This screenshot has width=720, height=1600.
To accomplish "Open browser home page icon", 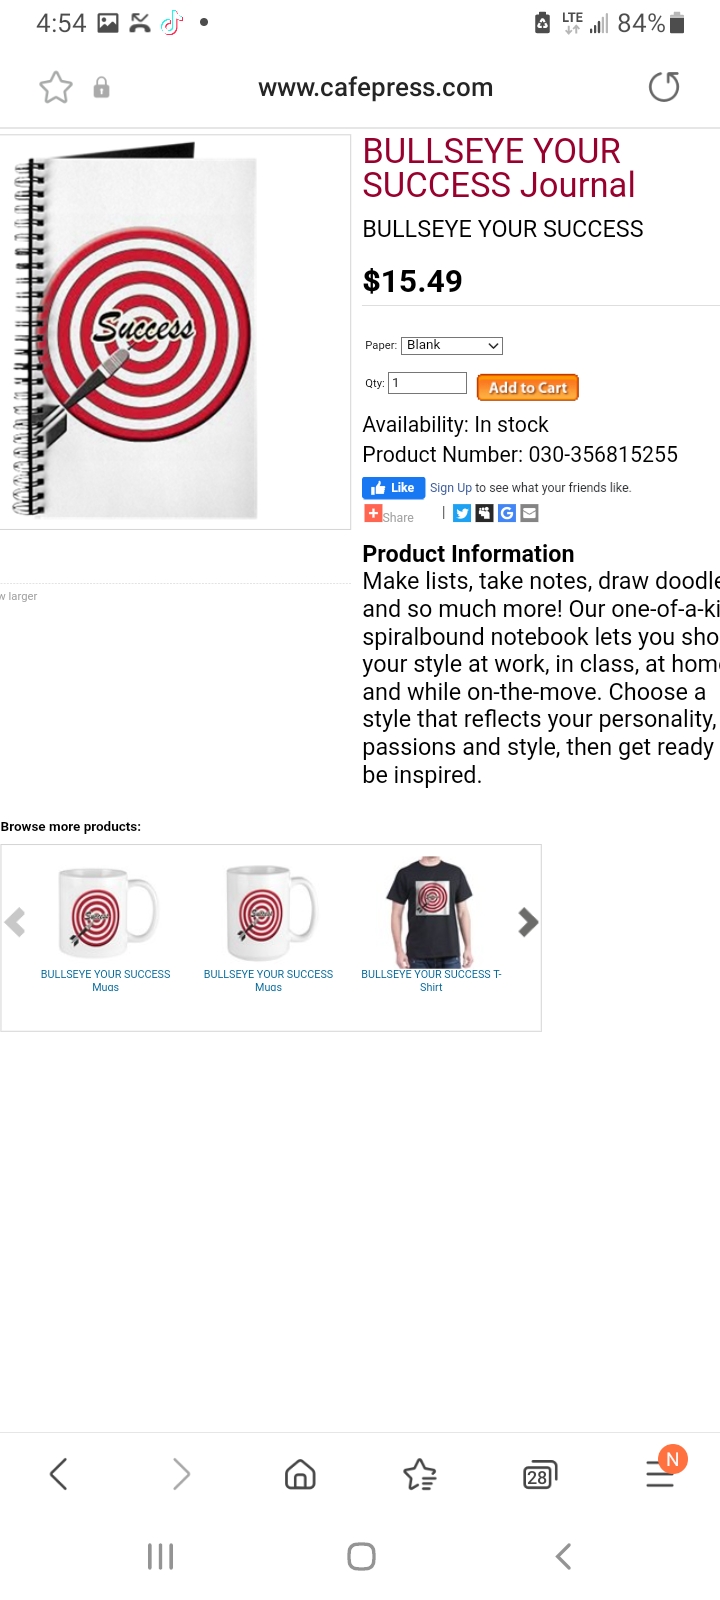I will coord(300,1474).
